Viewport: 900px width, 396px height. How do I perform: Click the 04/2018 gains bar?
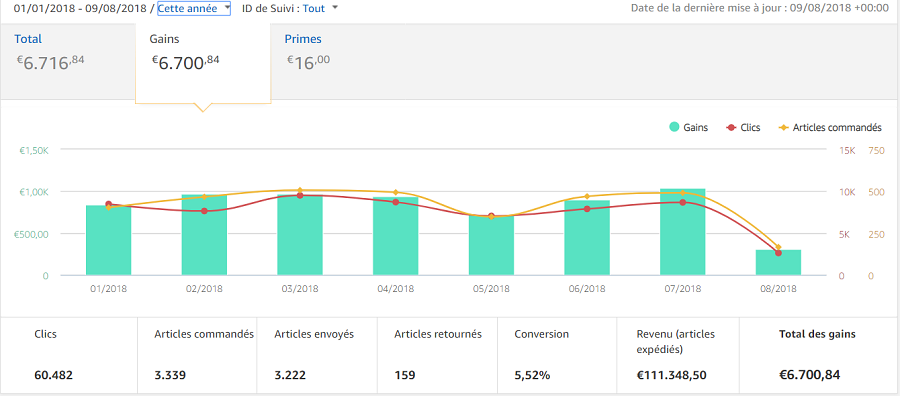pos(395,236)
